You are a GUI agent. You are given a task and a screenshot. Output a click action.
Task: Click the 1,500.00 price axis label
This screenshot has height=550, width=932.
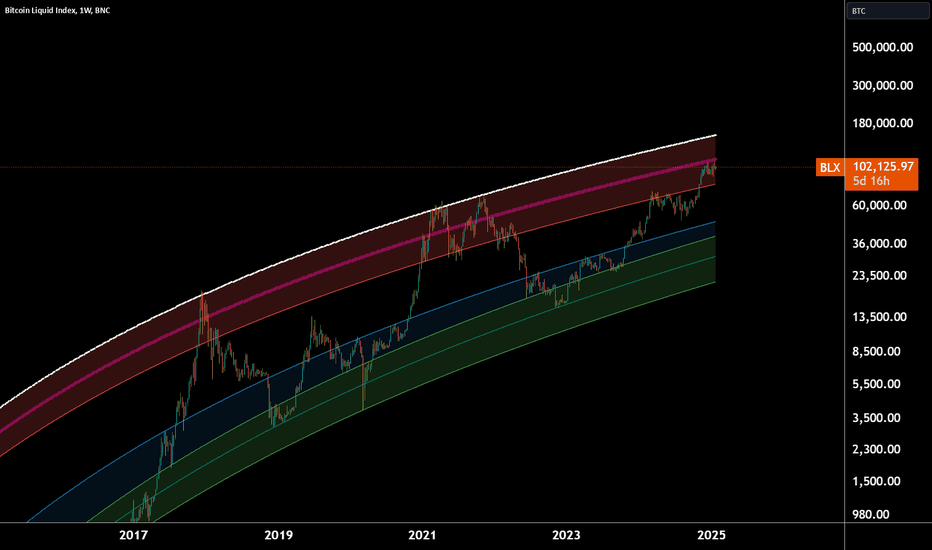[x=876, y=482]
